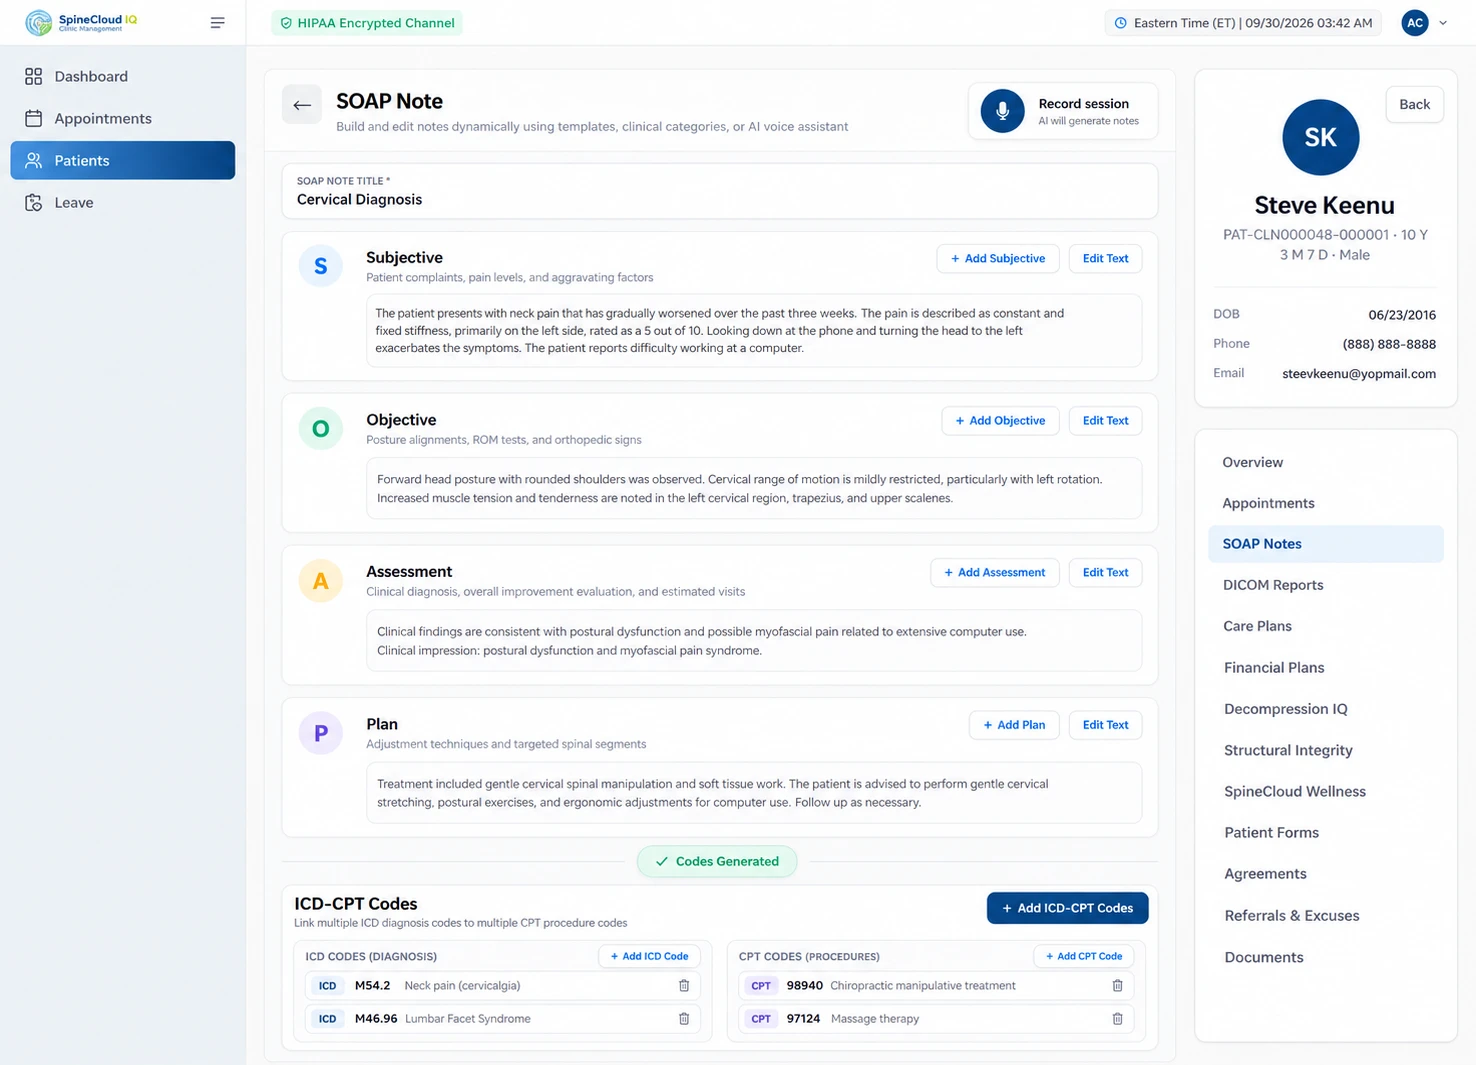Go to Appointments in the left sidebar
The width and height of the screenshot is (1476, 1065).
coord(123,118)
